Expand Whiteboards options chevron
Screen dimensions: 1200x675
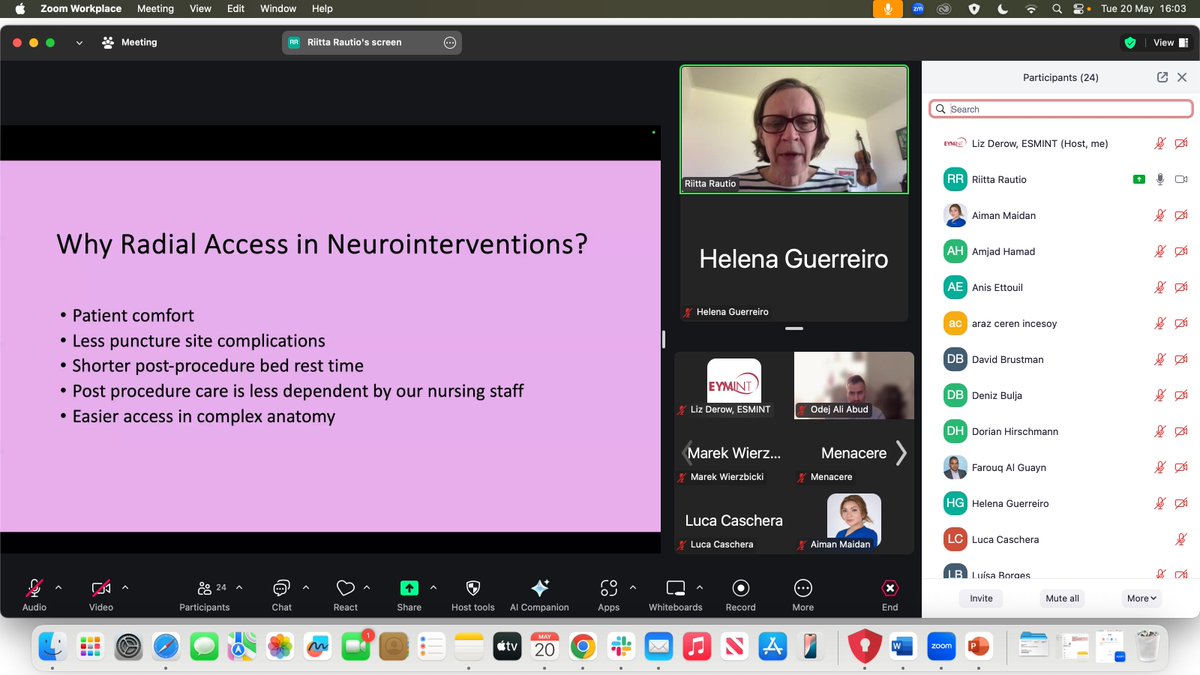pos(699,588)
